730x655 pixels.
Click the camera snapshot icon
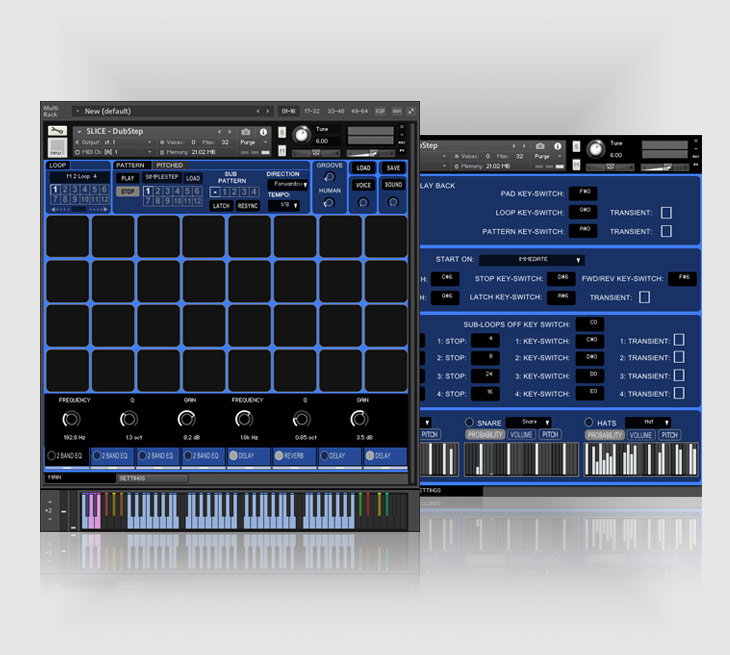(x=246, y=132)
